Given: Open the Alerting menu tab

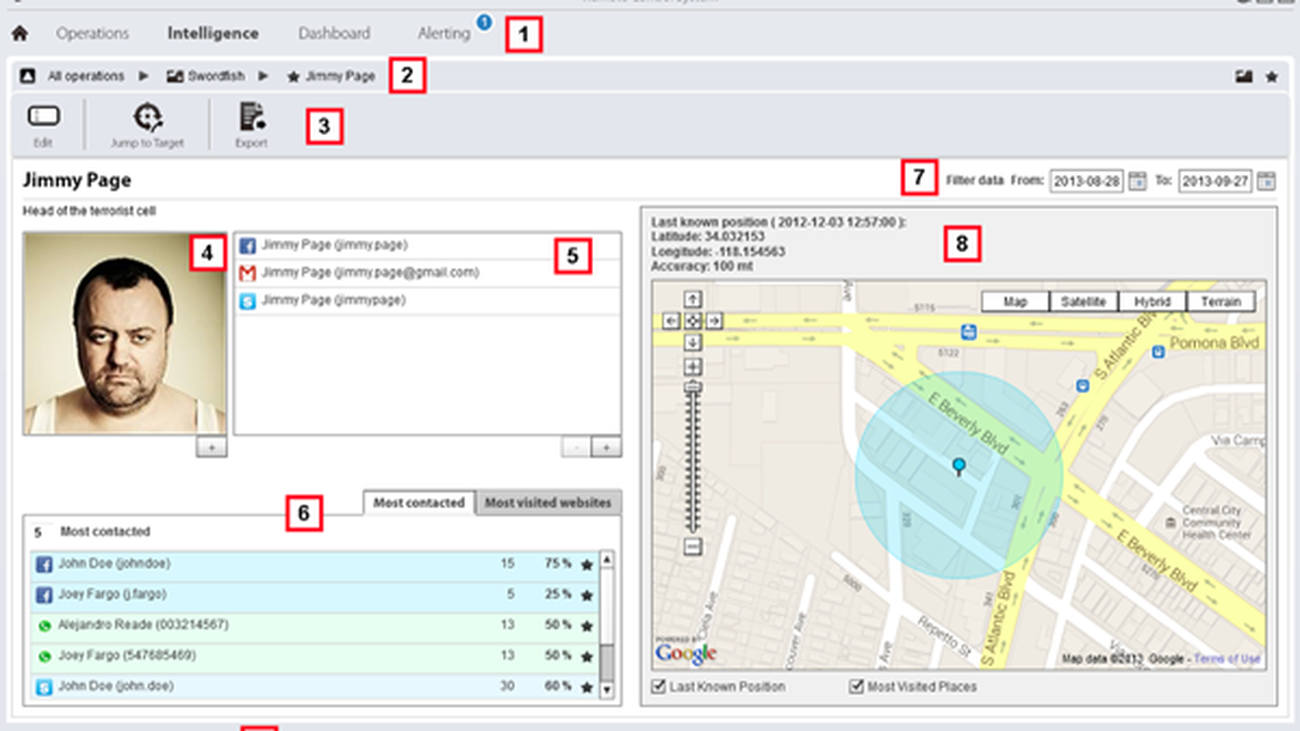Looking at the screenshot, I should tap(443, 34).
